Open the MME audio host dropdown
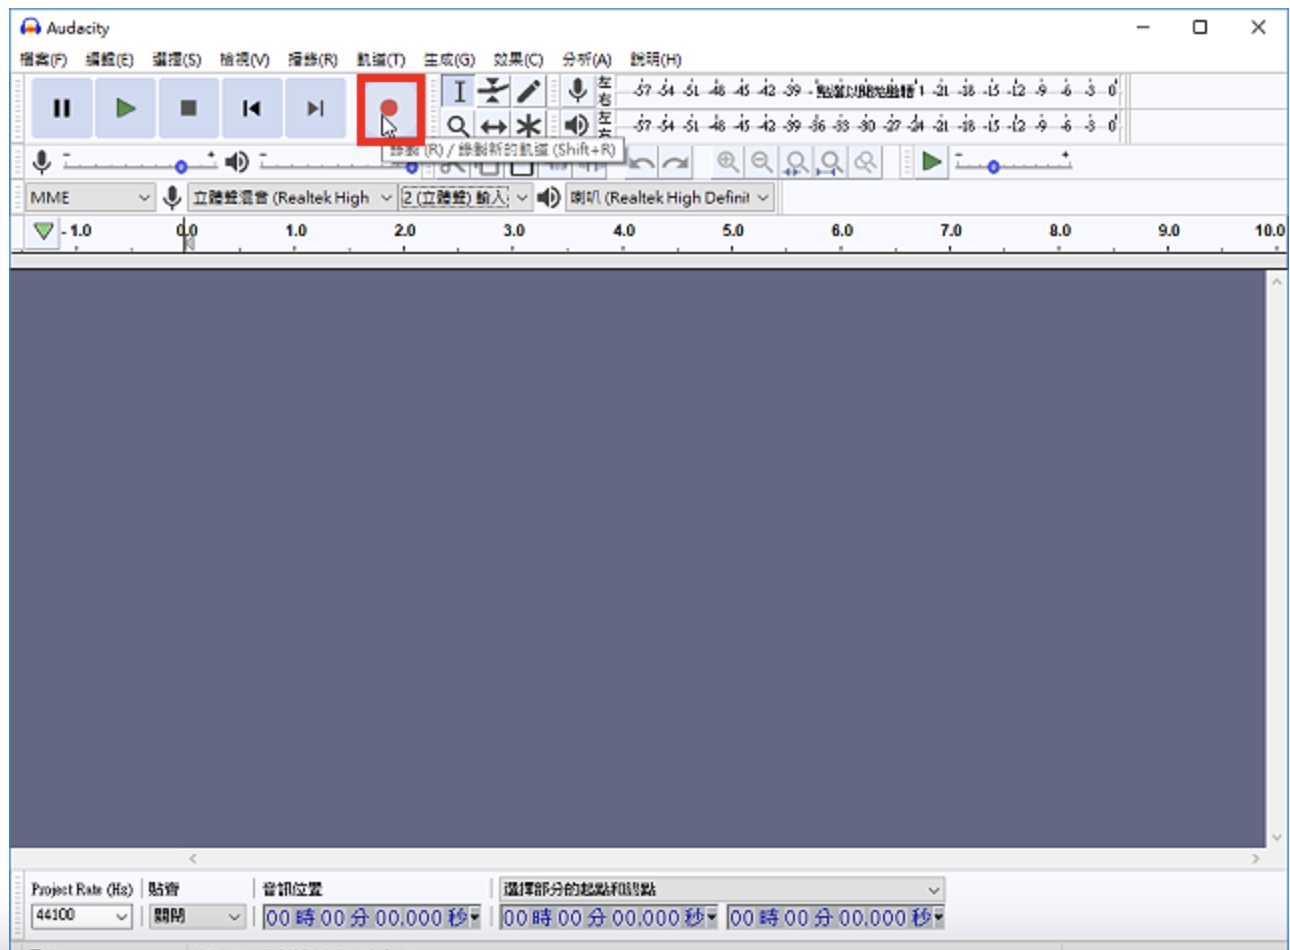 (x=89, y=198)
